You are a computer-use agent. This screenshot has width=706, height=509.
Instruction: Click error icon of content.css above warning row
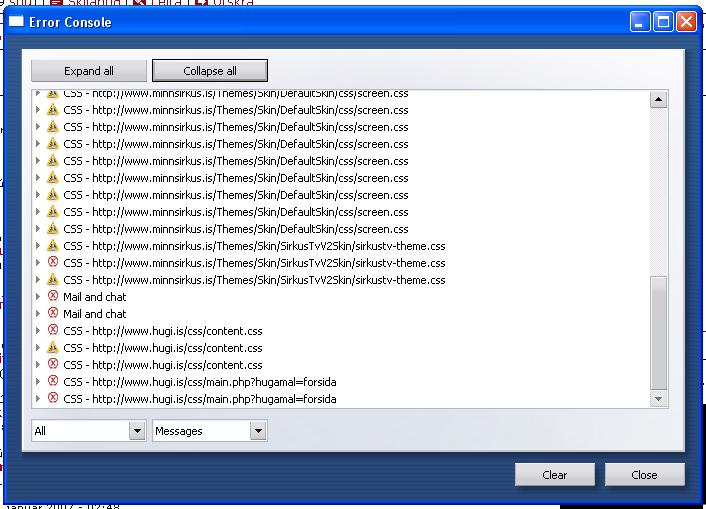pos(53,330)
